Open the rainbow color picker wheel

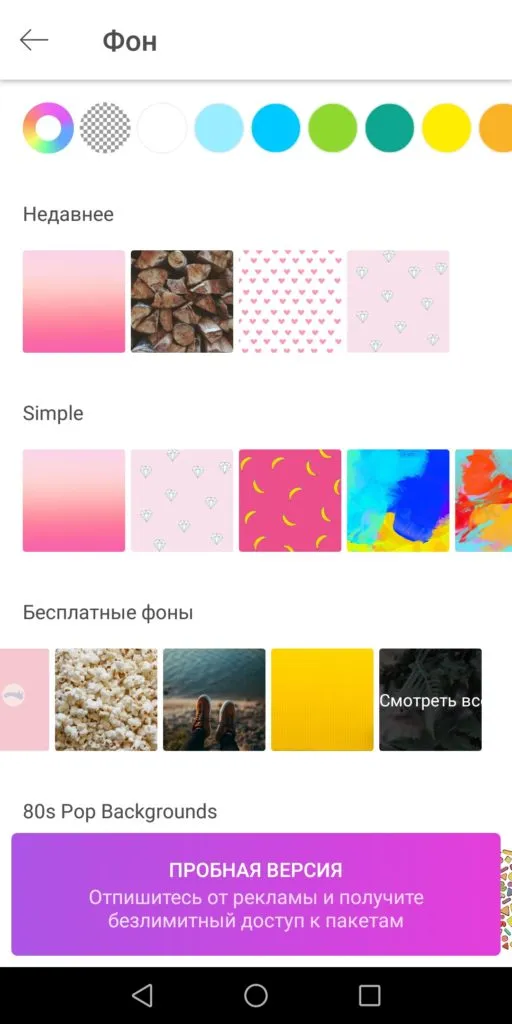tap(48, 128)
